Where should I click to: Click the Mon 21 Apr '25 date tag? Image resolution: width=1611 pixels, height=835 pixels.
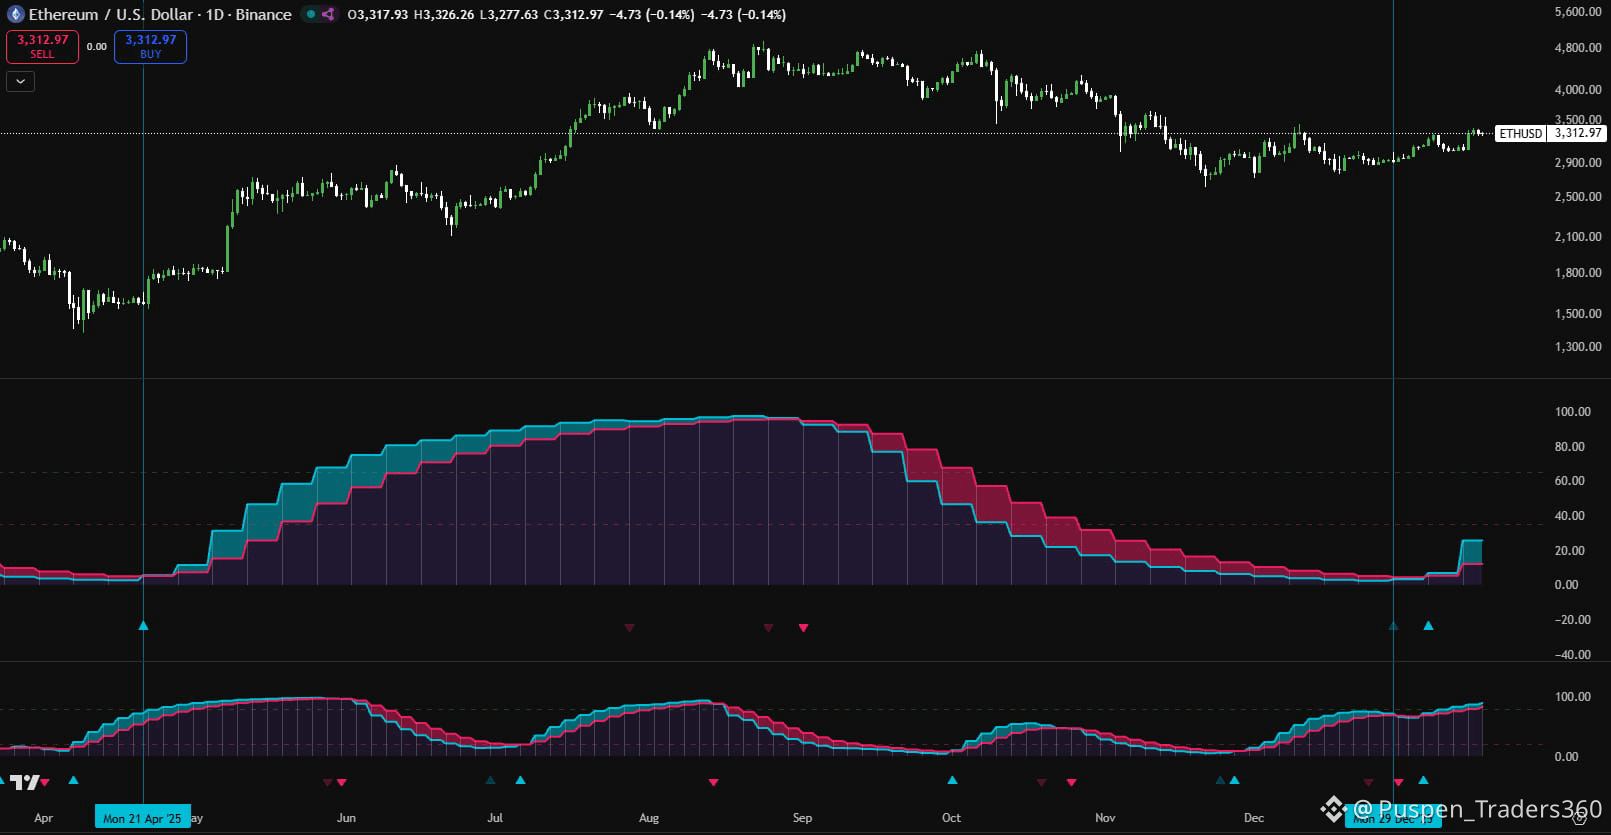pos(143,818)
